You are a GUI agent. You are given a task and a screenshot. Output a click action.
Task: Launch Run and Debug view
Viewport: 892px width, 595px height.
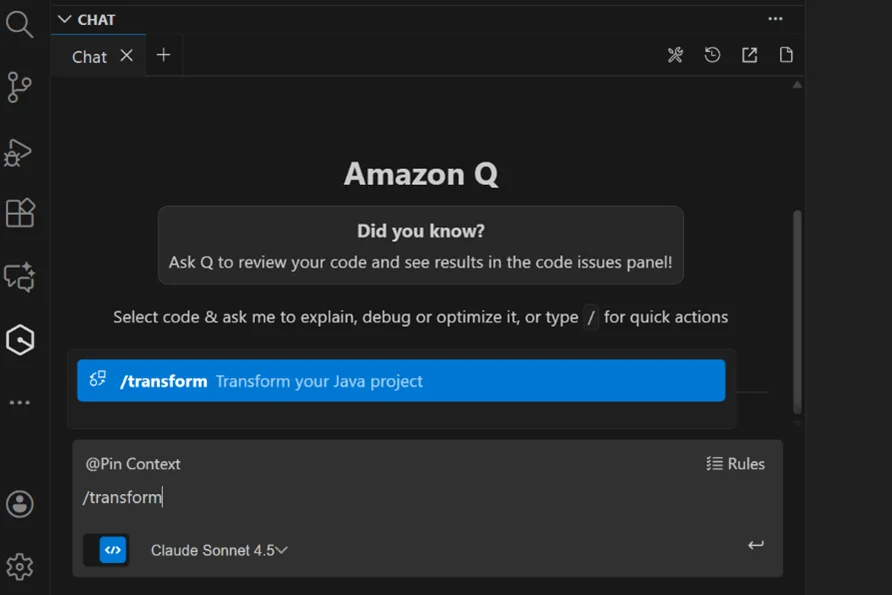[x=20, y=152]
